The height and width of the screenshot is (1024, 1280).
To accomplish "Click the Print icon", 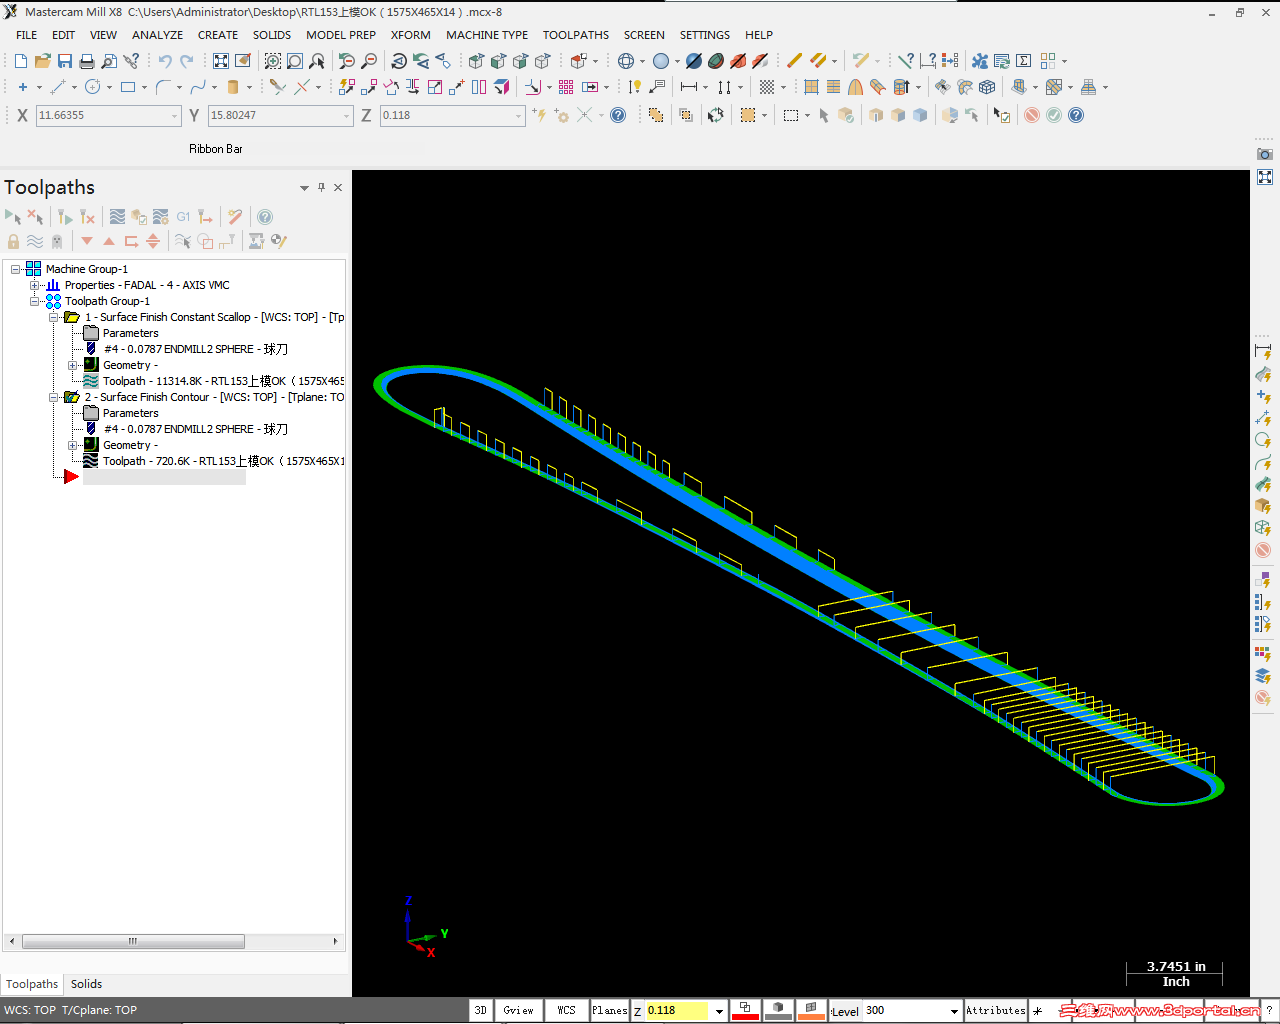I will (x=86, y=61).
